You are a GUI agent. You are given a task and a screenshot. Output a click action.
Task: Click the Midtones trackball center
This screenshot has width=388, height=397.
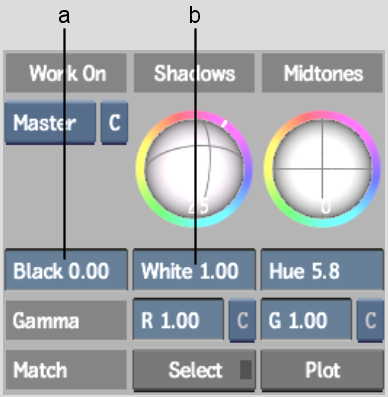[x=322, y=169]
